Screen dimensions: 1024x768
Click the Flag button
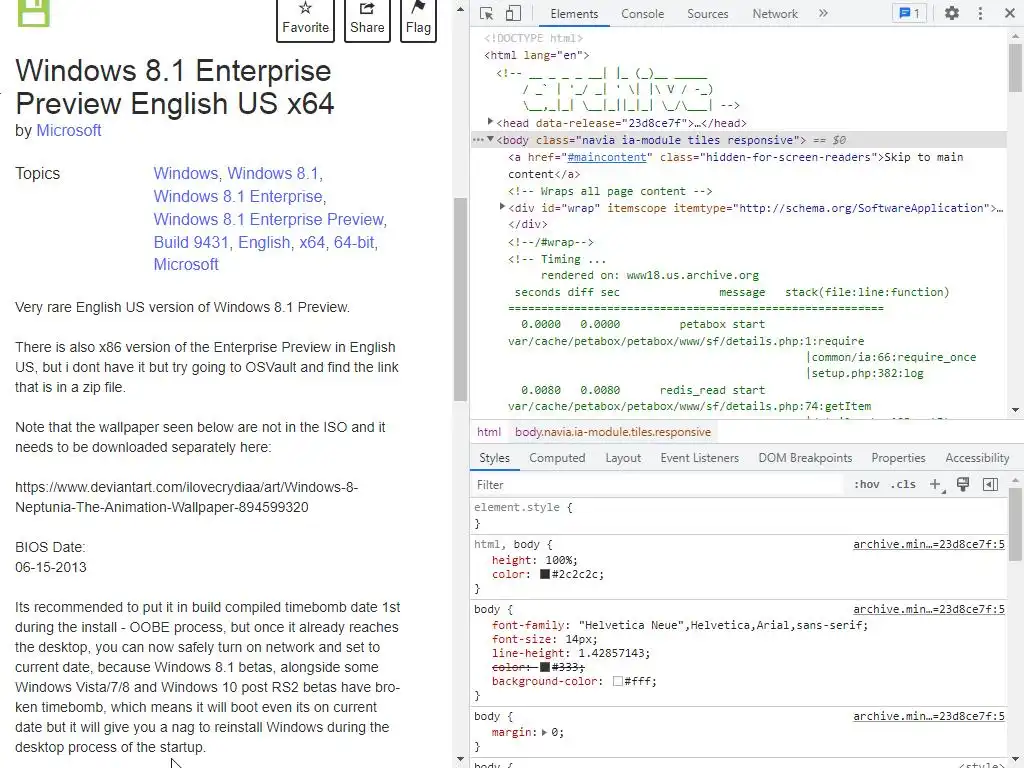(418, 19)
